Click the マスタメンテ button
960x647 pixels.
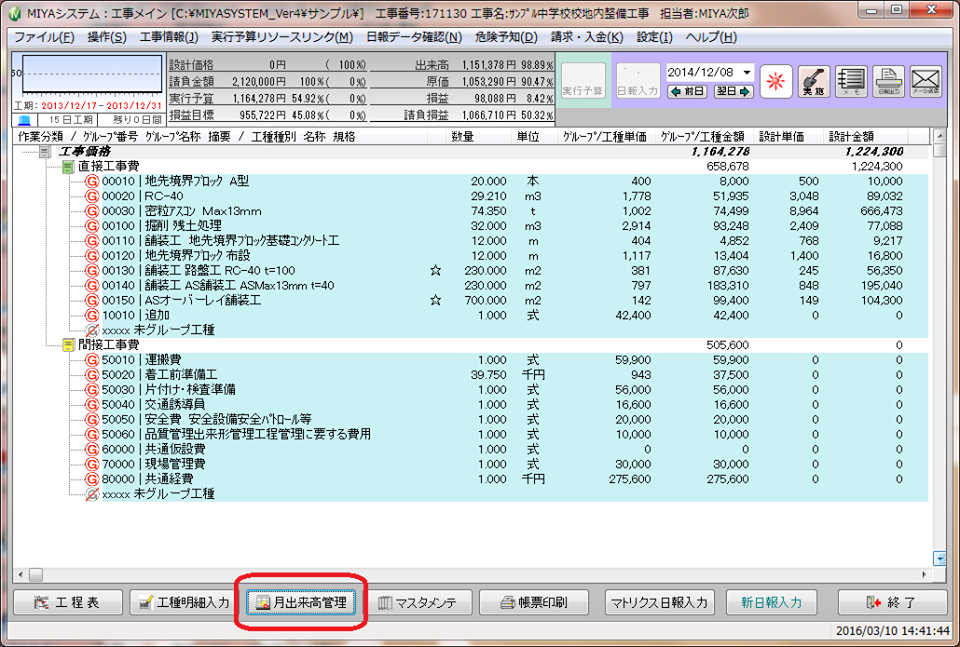coord(418,602)
